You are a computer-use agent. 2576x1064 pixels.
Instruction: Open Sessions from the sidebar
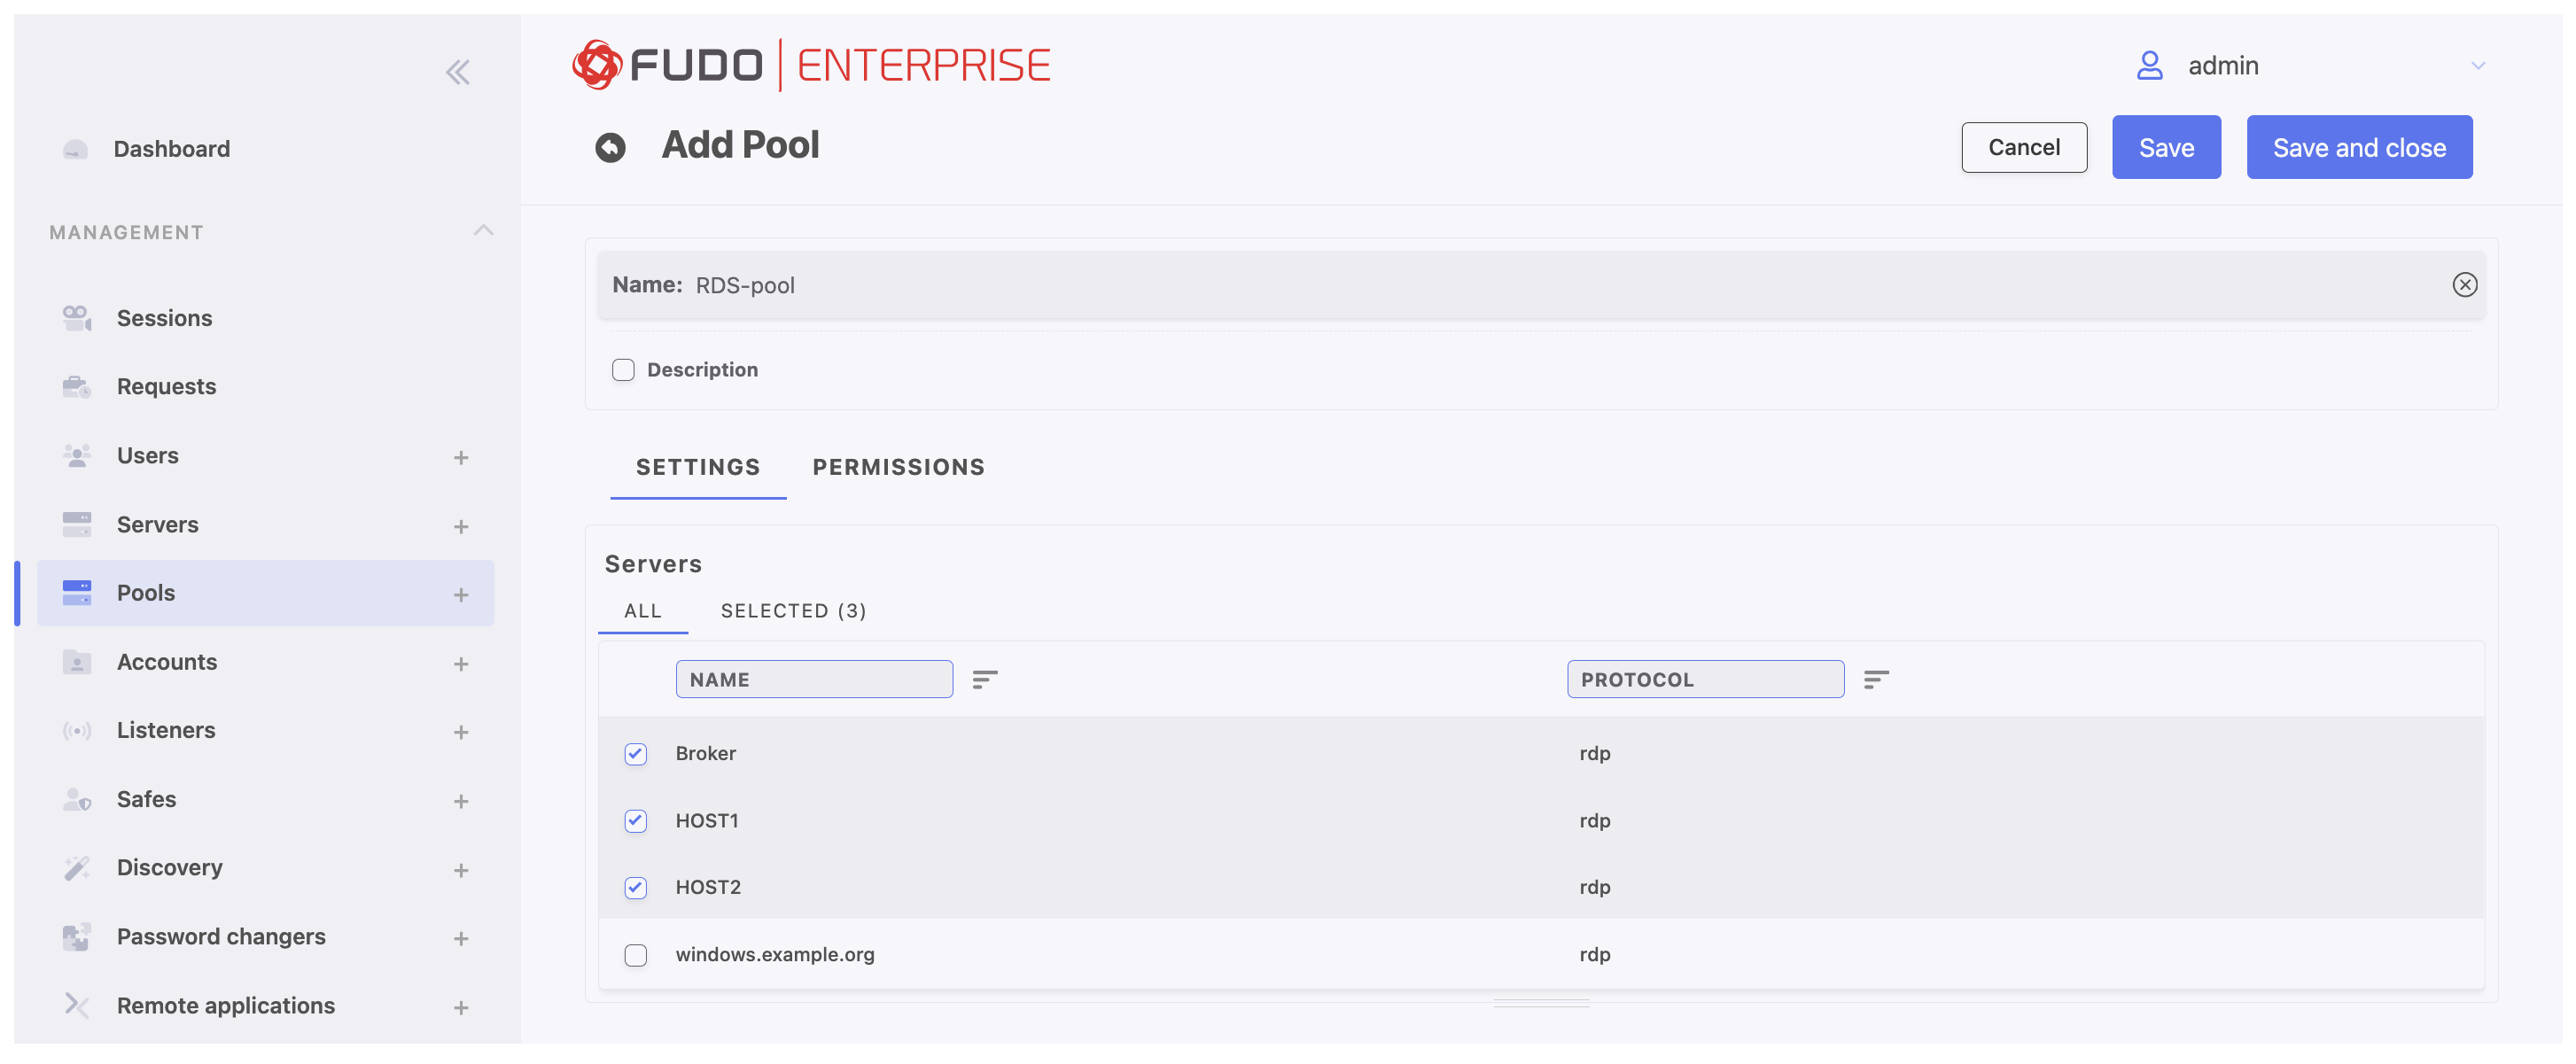click(x=164, y=318)
